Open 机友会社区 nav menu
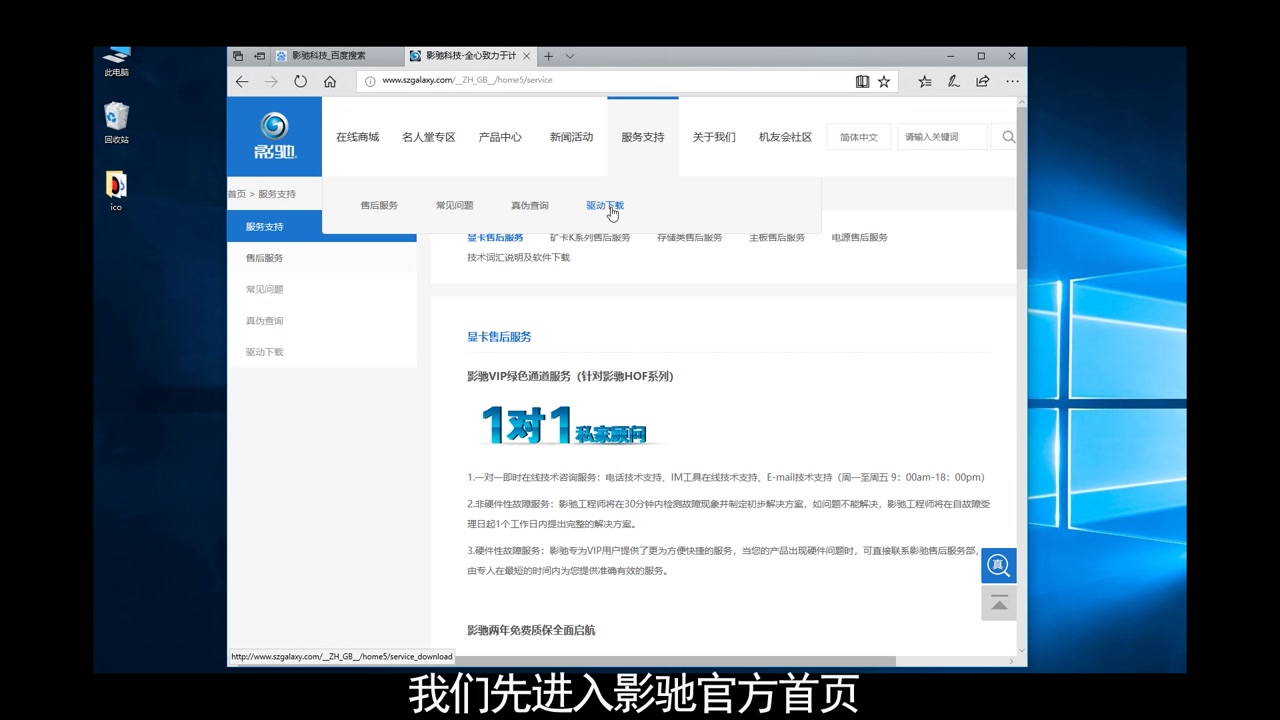 pyautogui.click(x=785, y=137)
